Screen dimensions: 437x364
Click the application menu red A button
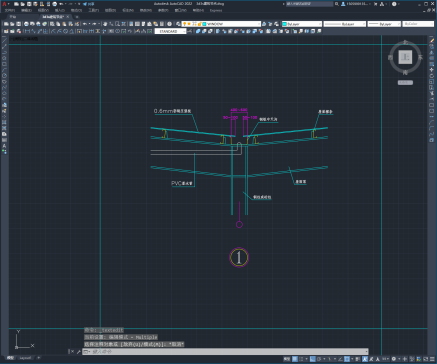4,4
